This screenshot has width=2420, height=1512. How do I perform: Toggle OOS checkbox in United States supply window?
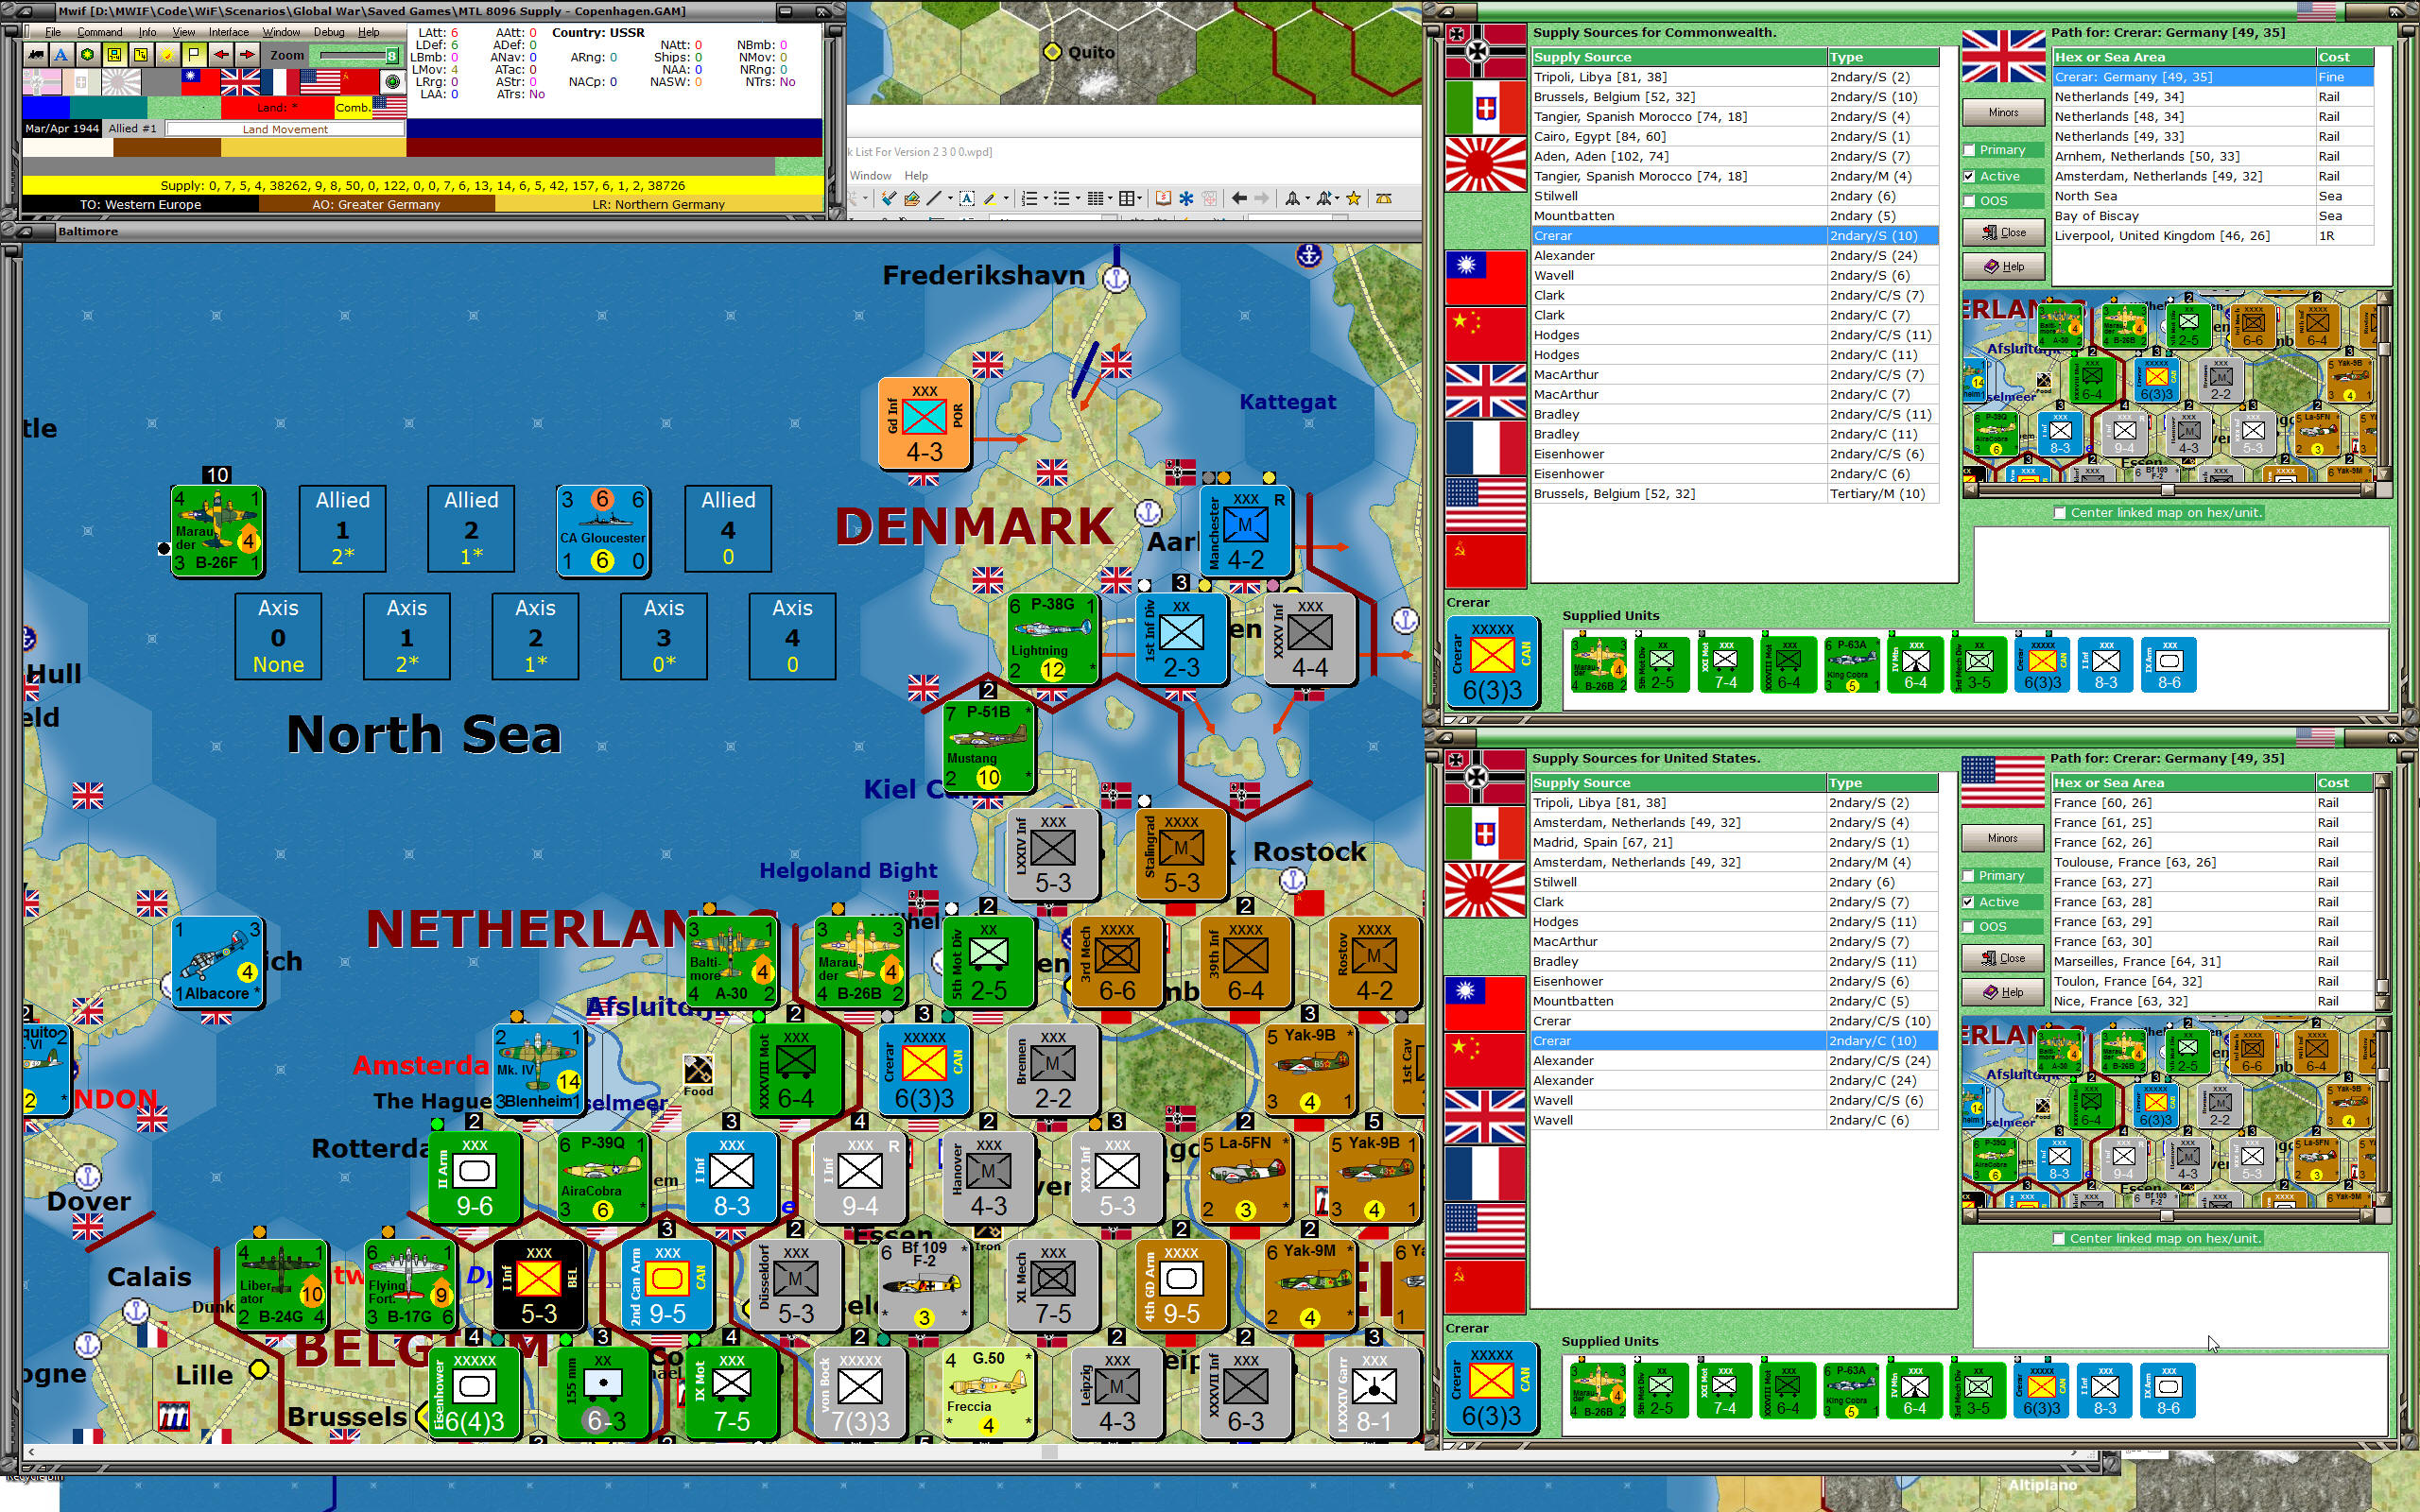tap(1968, 927)
